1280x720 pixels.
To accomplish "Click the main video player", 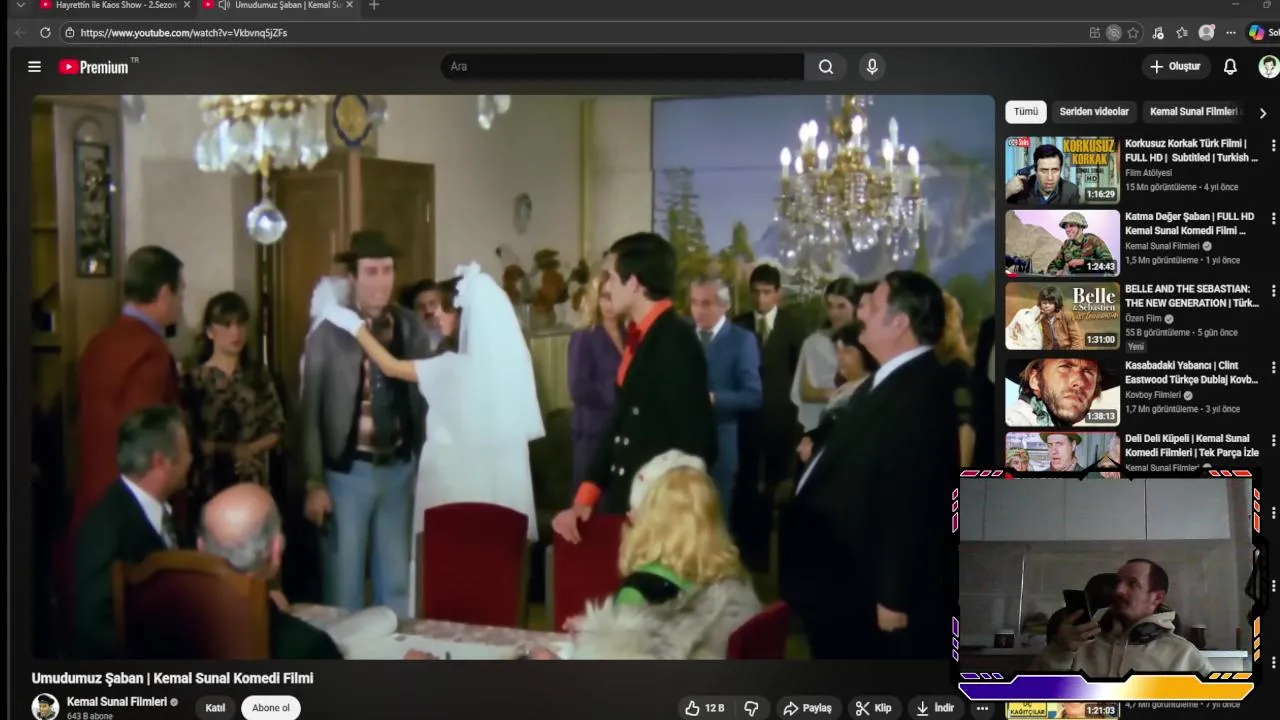I will click(513, 377).
